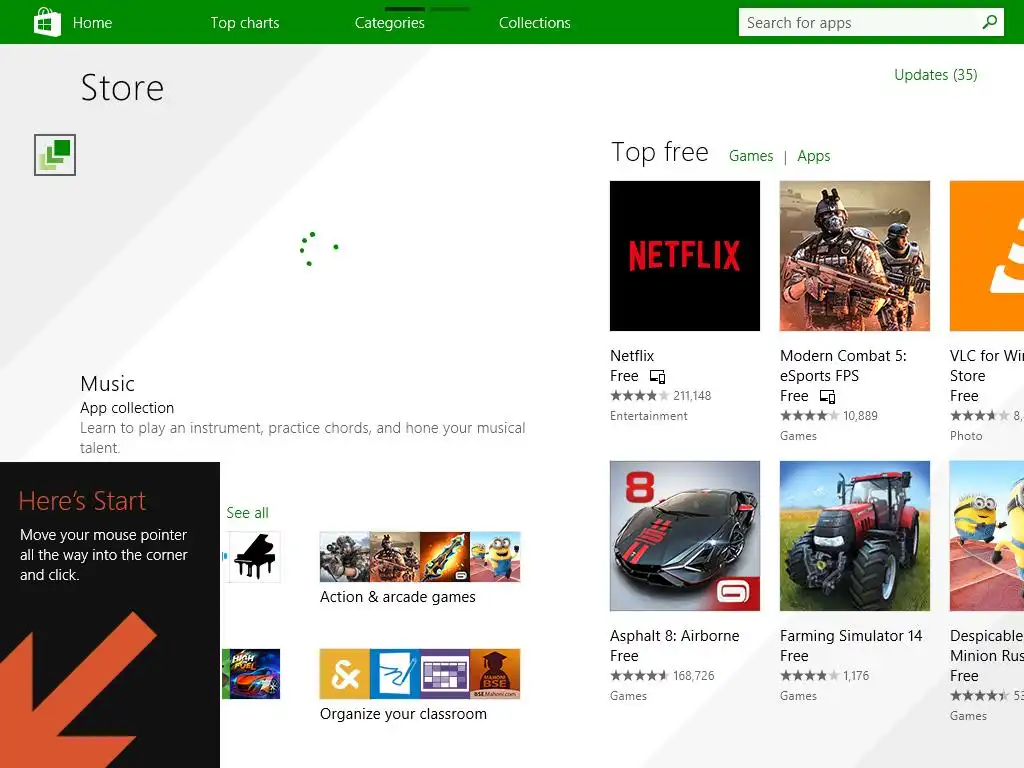Screen dimensions: 1024x768
Task: Filter Top free by Apps
Action: click(x=814, y=156)
